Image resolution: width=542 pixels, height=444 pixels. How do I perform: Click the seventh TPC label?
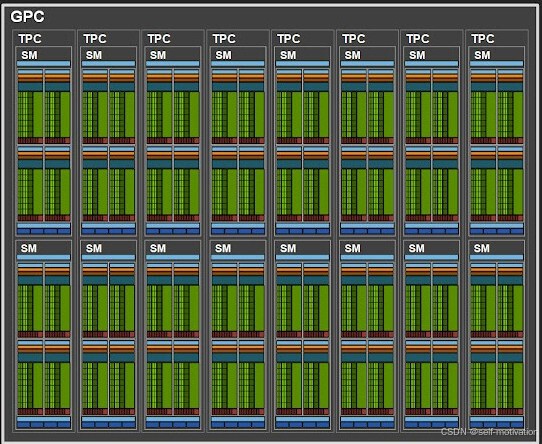point(418,39)
